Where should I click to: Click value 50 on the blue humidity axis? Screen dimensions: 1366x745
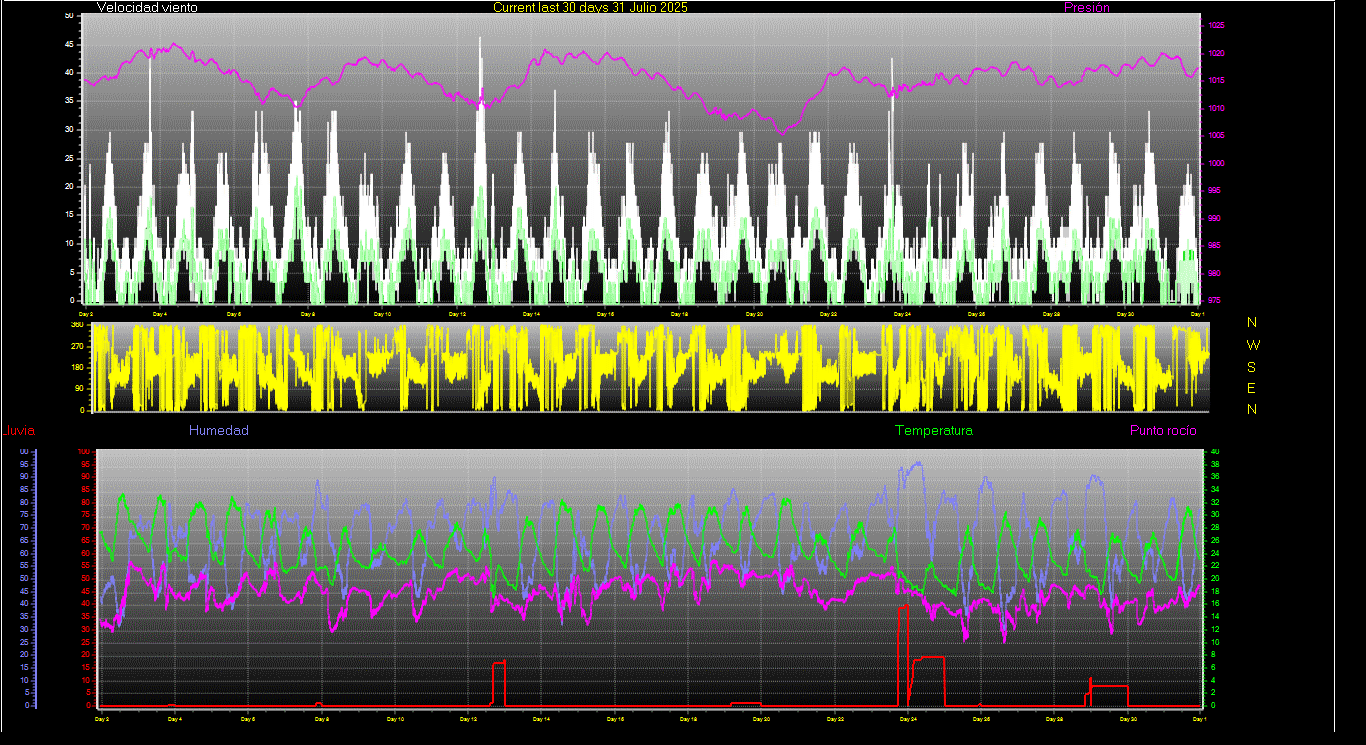25,579
